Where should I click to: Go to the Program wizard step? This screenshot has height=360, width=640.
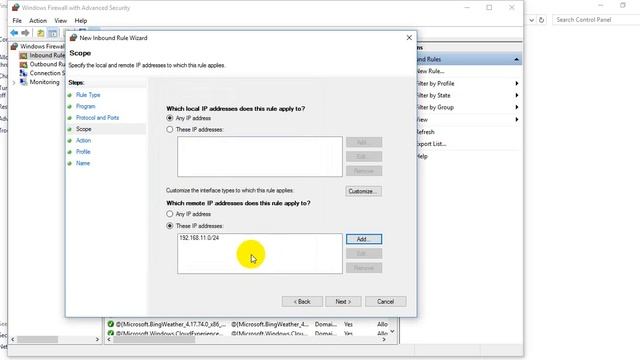[x=85, y=106]
